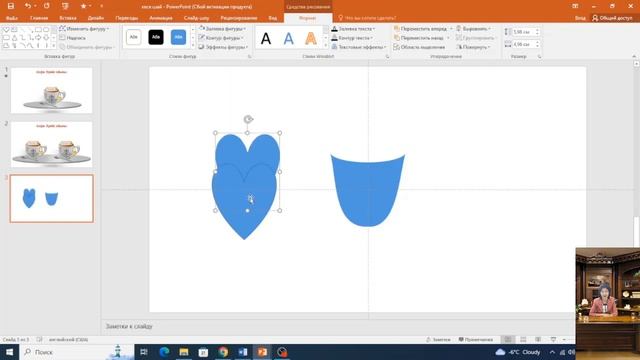640x360 pixels.
Task: Start slideshow from beginning icon in title bar
Action: click(x=65, y=6)
